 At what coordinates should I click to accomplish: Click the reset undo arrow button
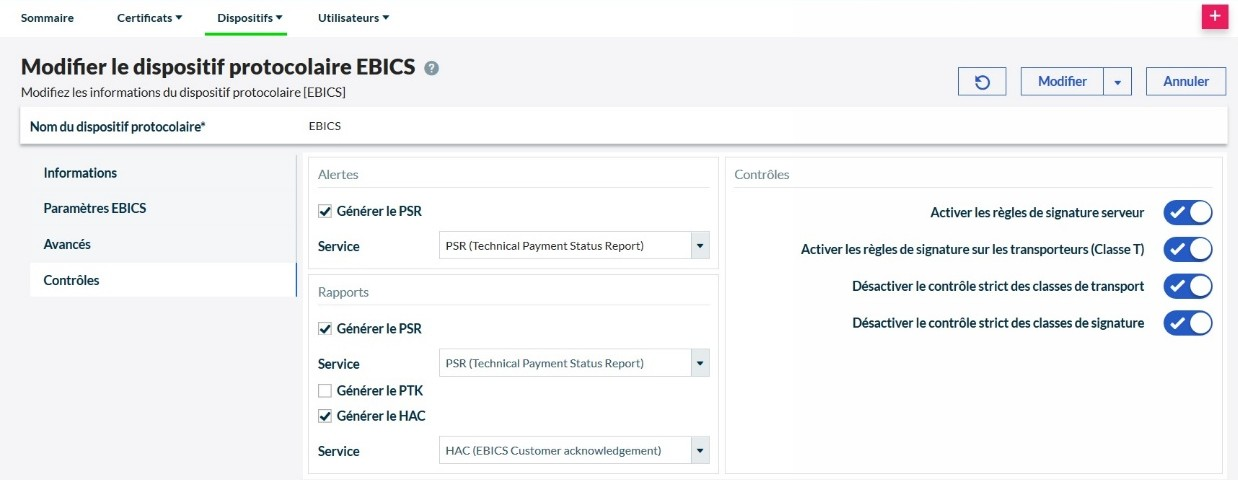click(x=982, y=82)
